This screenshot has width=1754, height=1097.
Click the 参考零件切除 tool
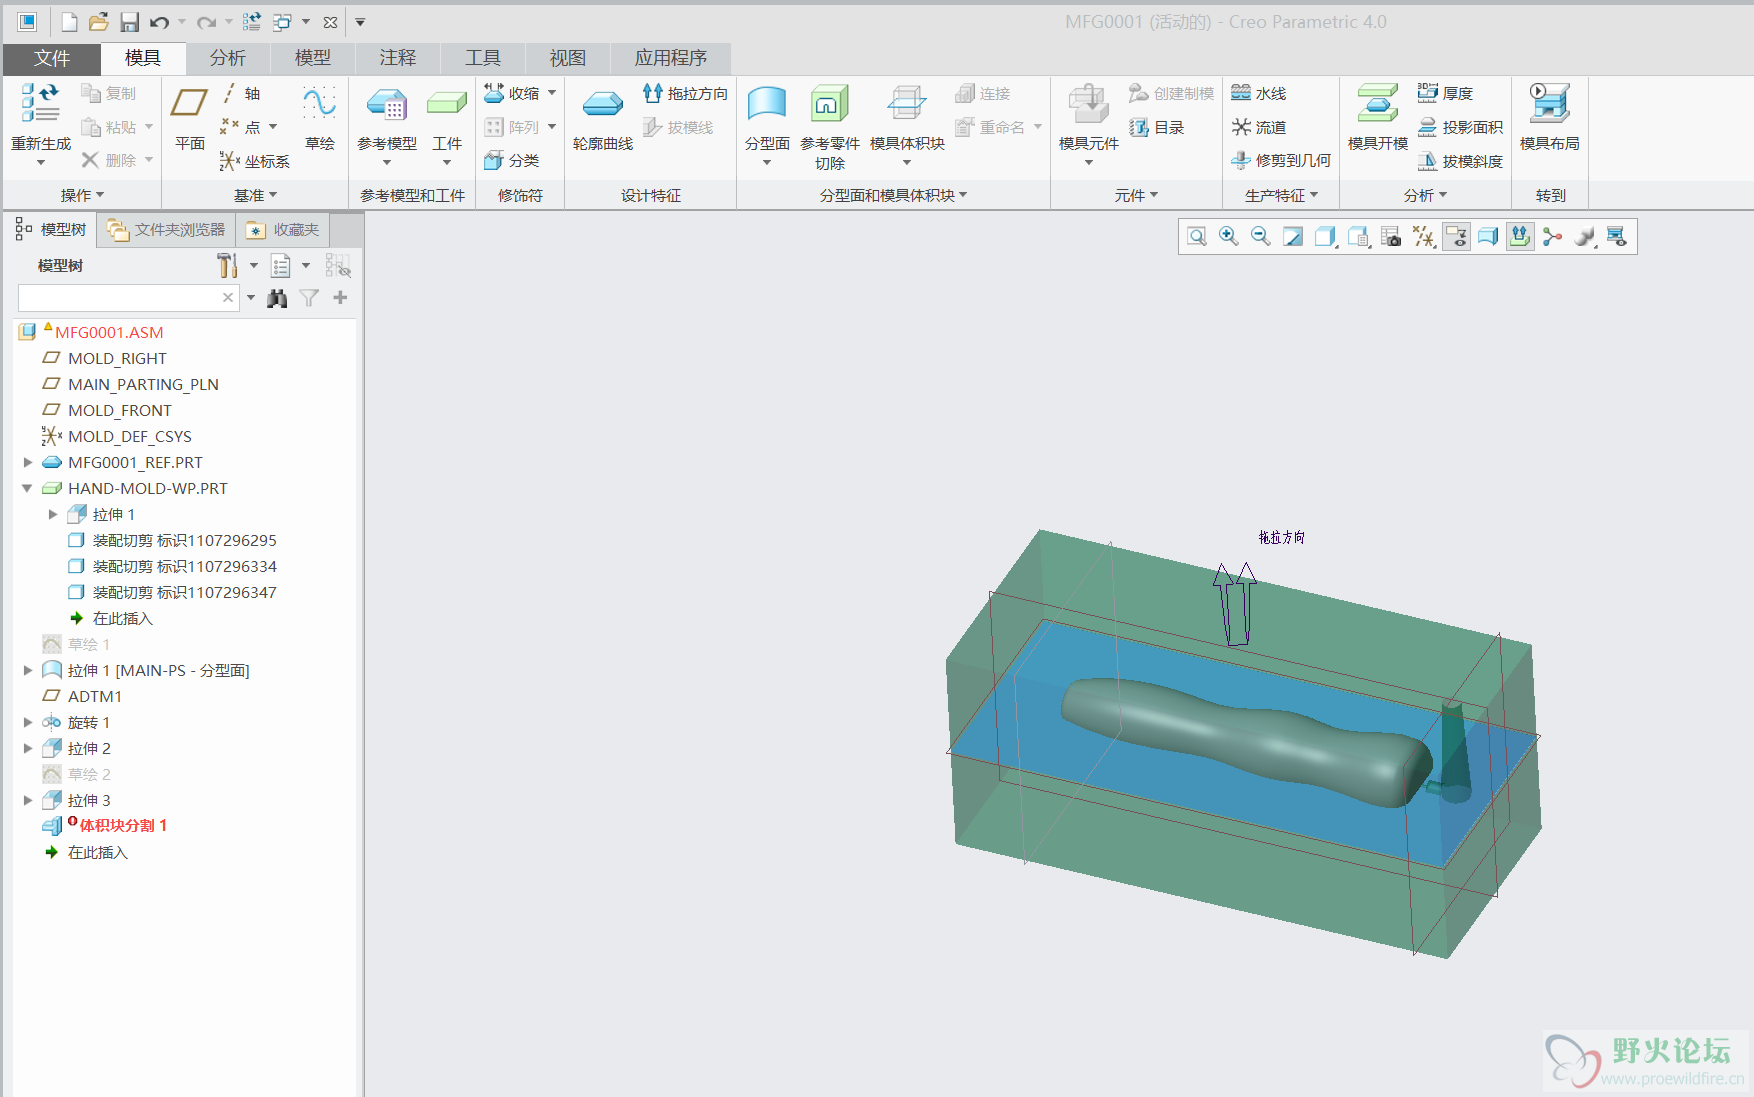tap(830, 126)
